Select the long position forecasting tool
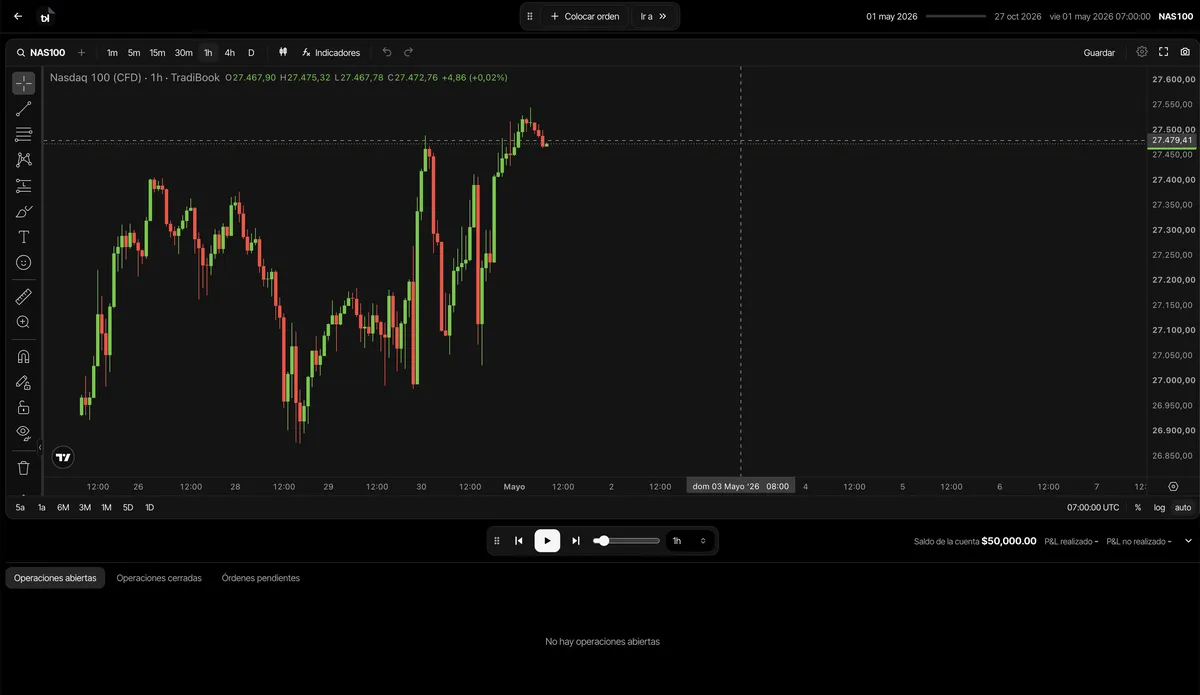The height and width of the screenshot is (695, 1200). 24,186
